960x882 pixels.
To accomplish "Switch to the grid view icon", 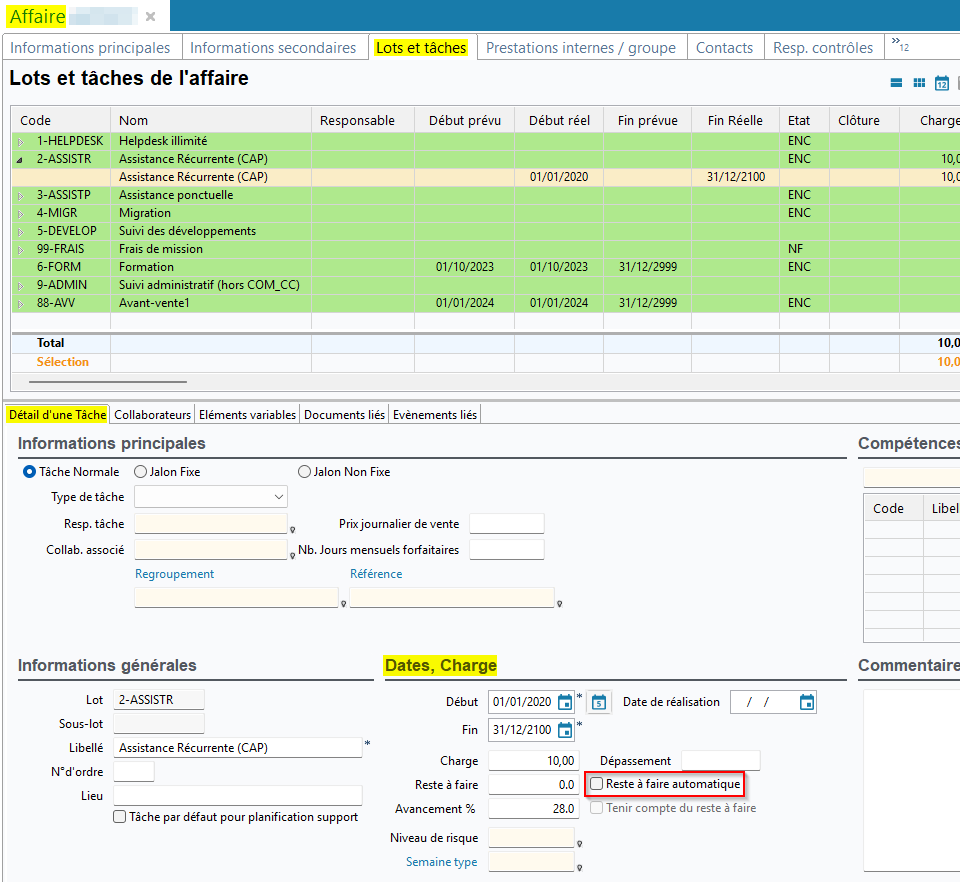I will click(x=919, y=83).
